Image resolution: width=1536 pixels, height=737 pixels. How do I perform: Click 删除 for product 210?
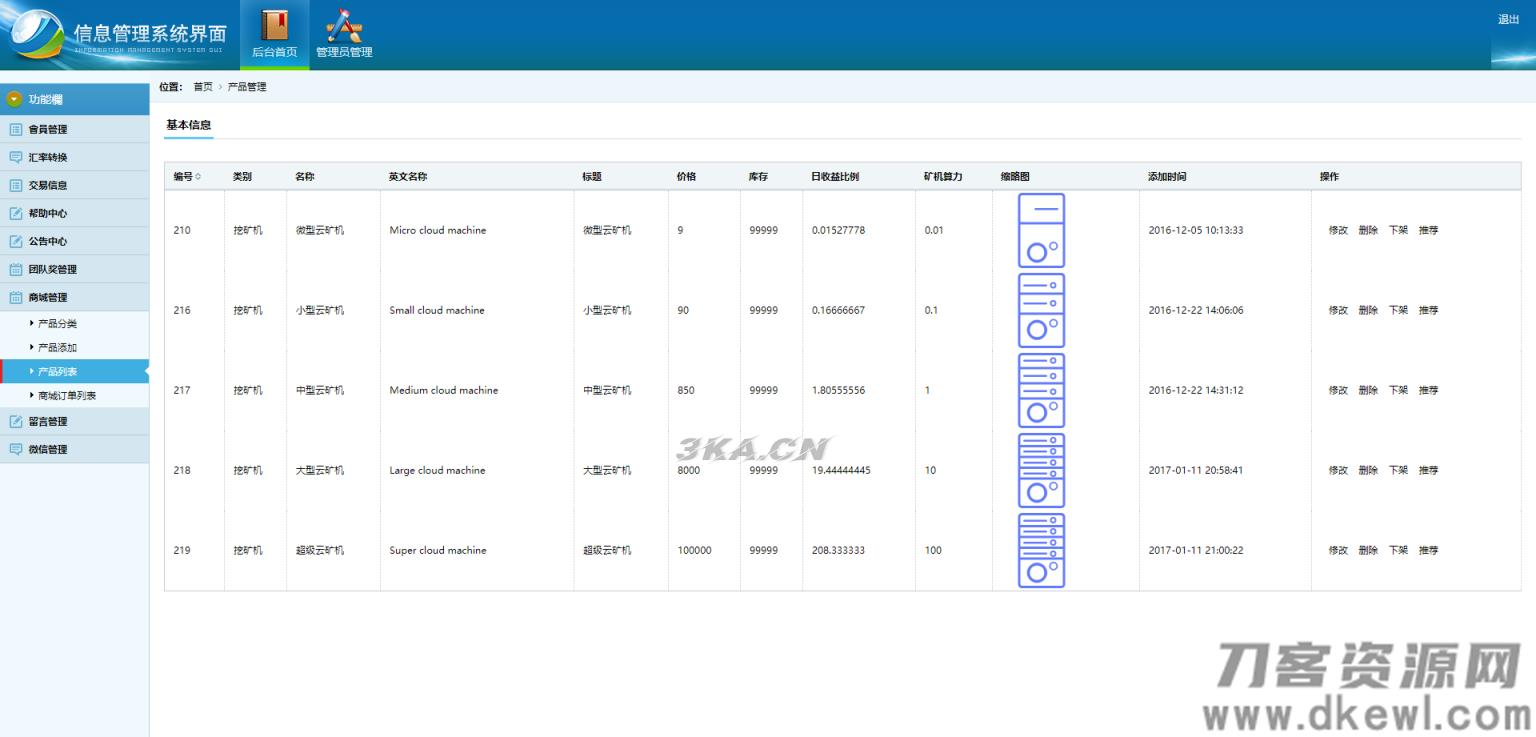click(1368, 230)
